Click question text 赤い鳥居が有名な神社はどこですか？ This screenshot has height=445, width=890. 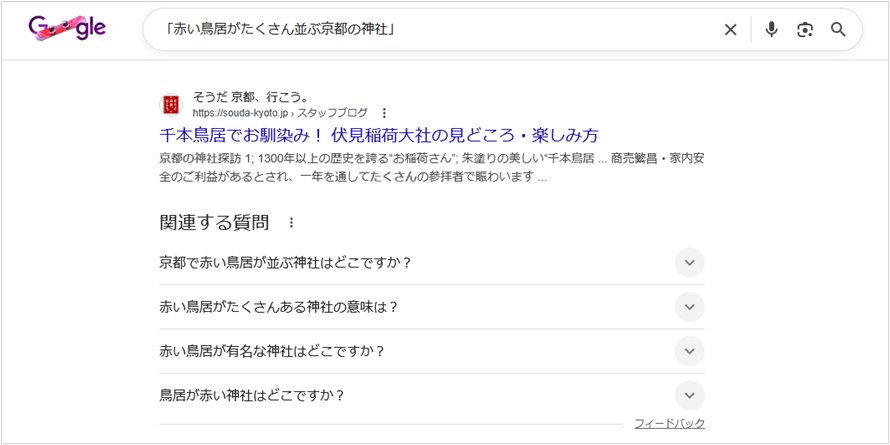[272, 351]
